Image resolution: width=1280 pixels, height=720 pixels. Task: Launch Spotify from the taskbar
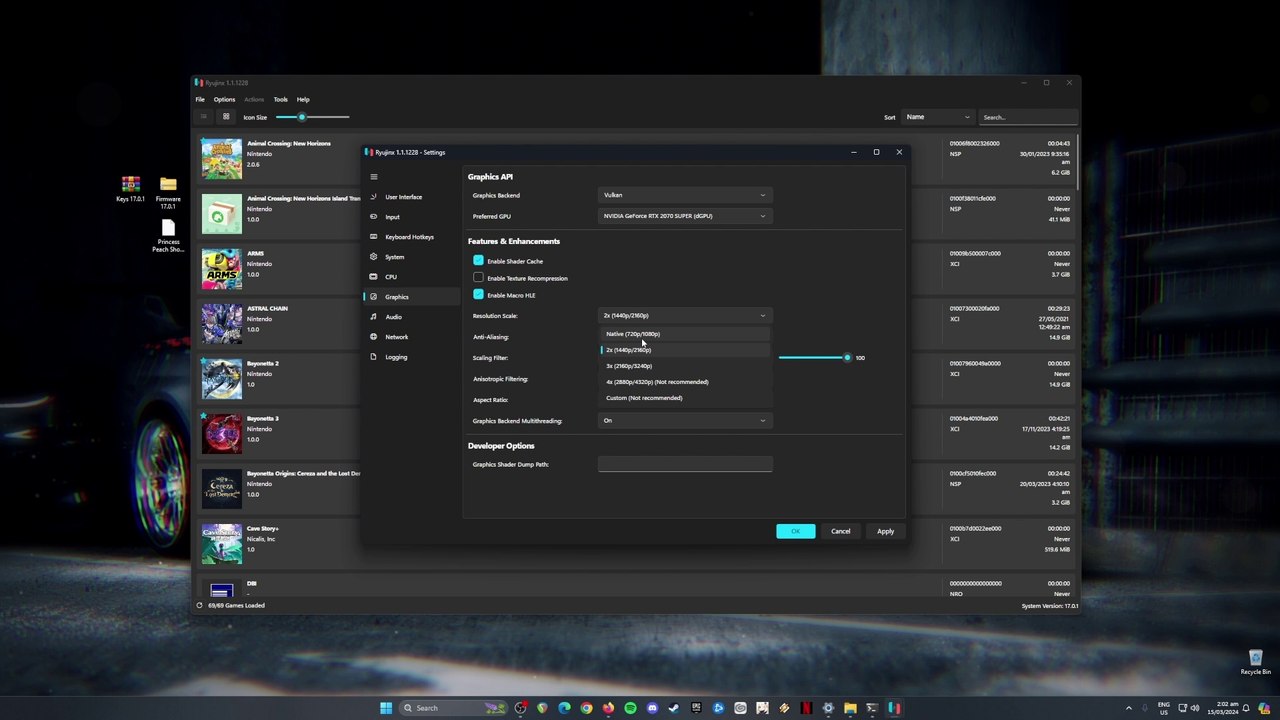click(x=630, y=708)
